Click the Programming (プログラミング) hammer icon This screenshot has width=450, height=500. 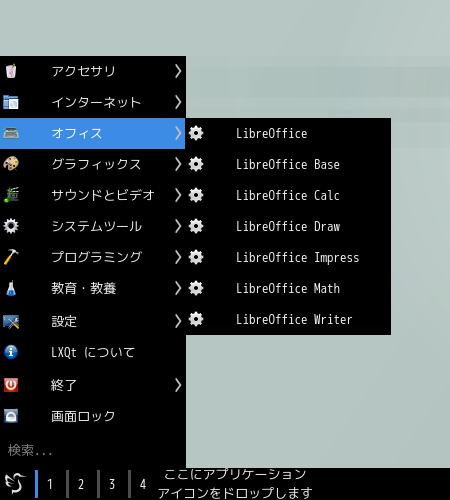click(x=11, y=257)
